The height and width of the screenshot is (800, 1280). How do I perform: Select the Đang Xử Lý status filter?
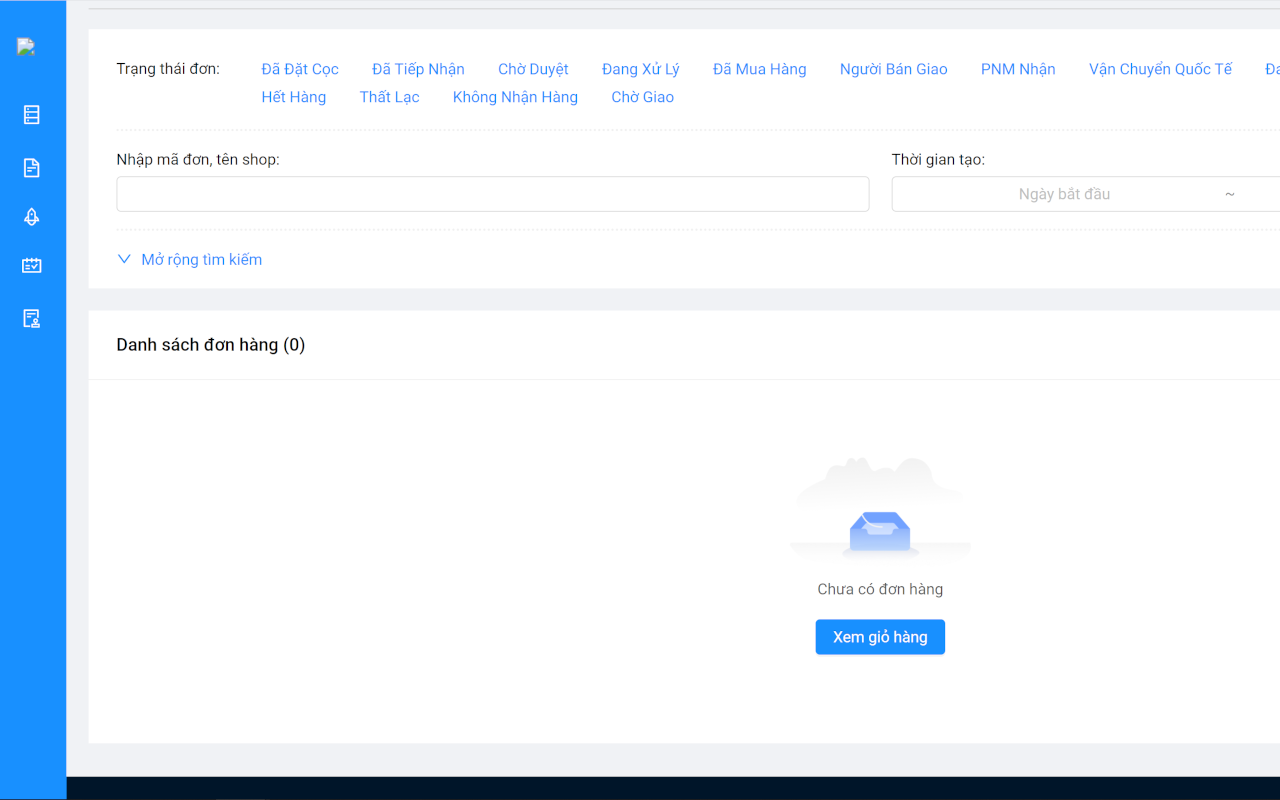(x=641, y=69)
